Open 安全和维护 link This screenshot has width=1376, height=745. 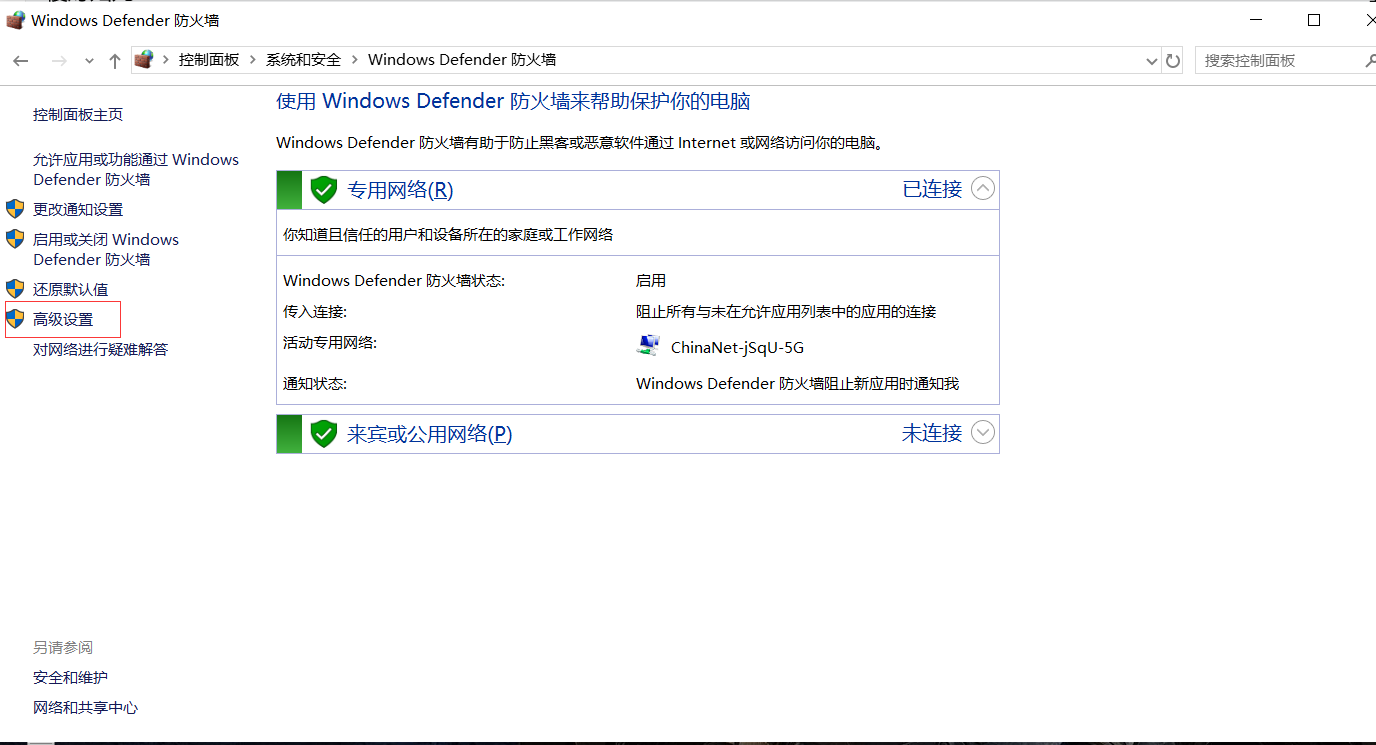point(70,678)
